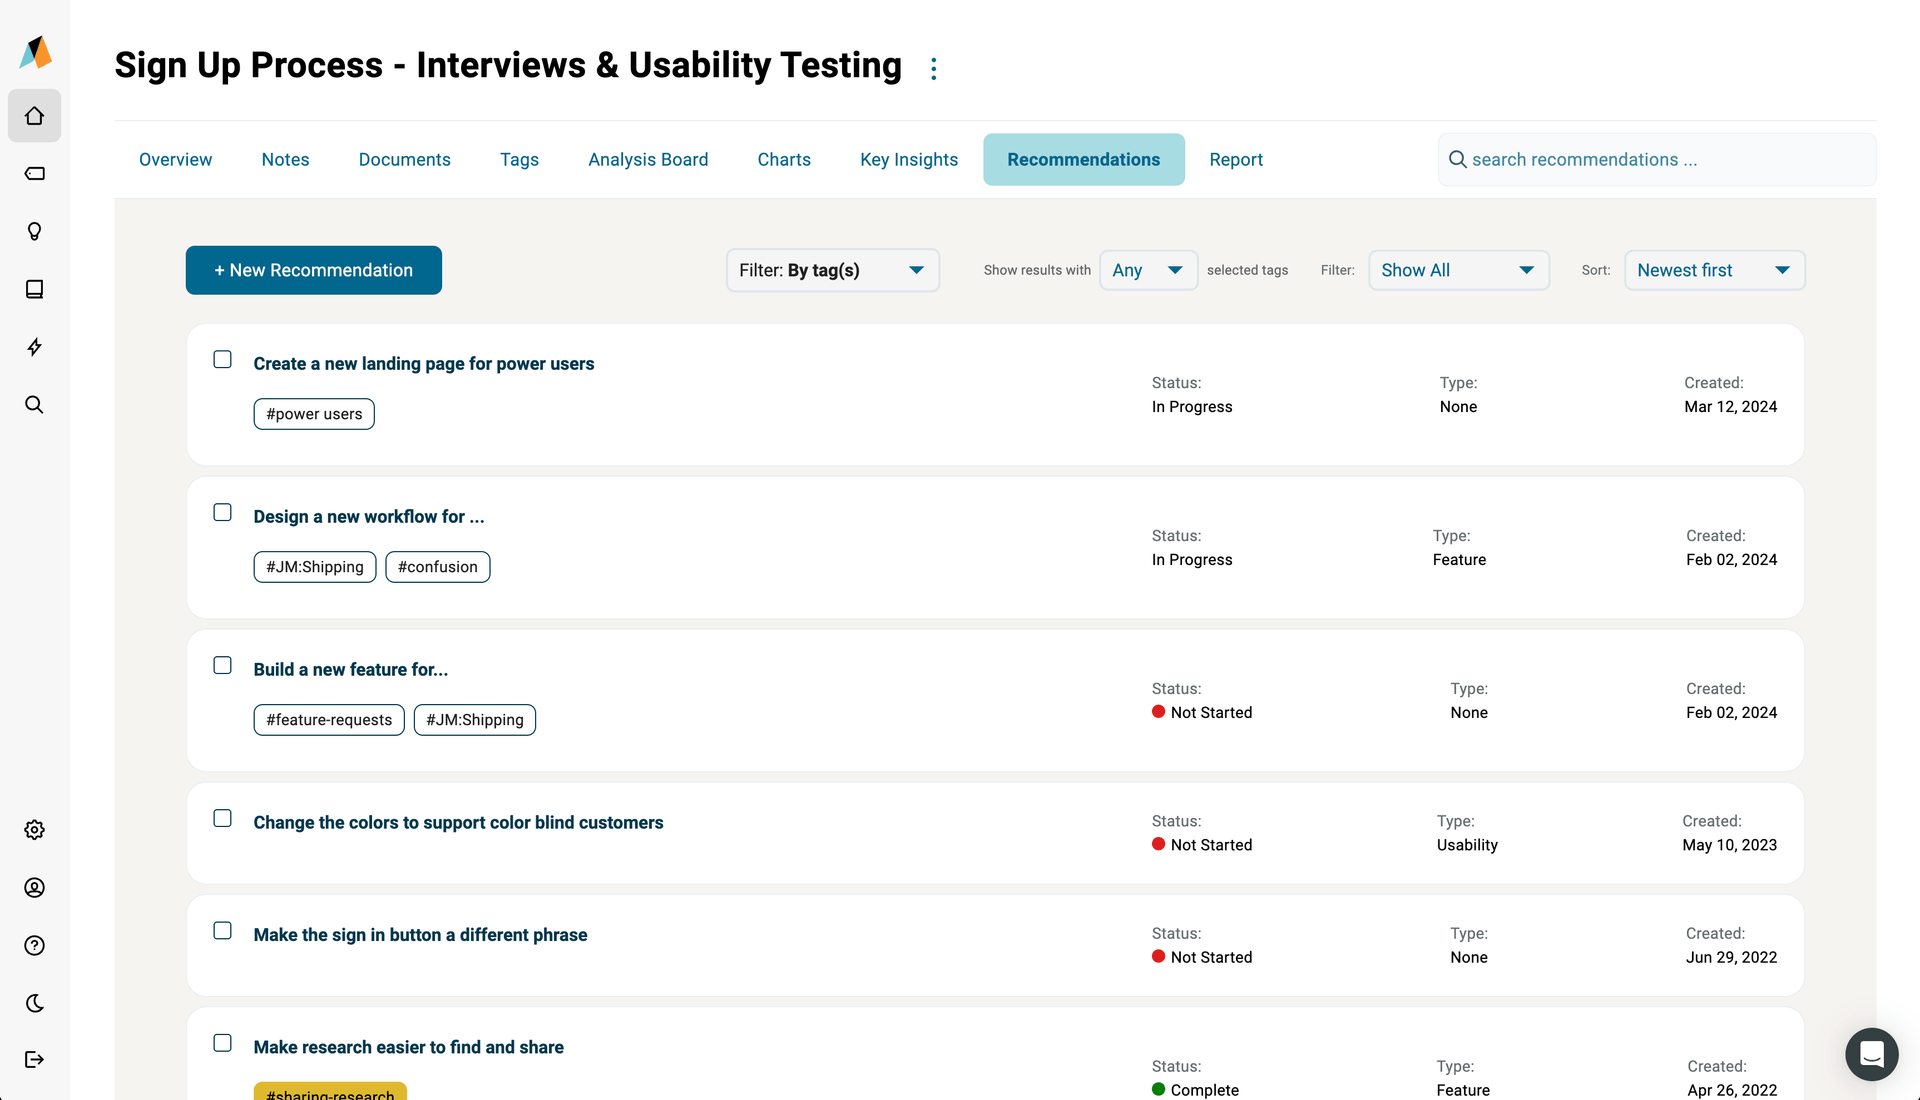The width and height of the screenshot is (1920, 1100).
Task: Expand the 'Newest first' sort dropdown
Action: coord(1780,269)
